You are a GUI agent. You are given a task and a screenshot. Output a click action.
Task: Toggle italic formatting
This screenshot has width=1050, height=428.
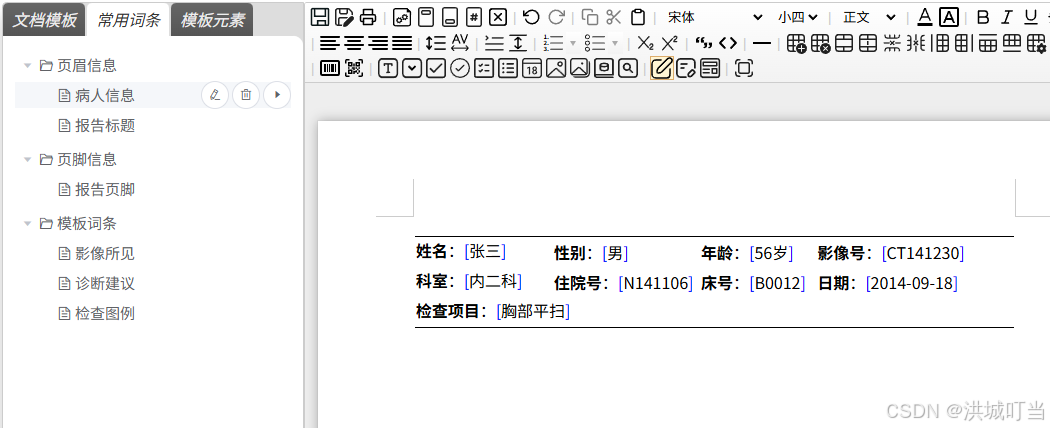point(1006,17)
